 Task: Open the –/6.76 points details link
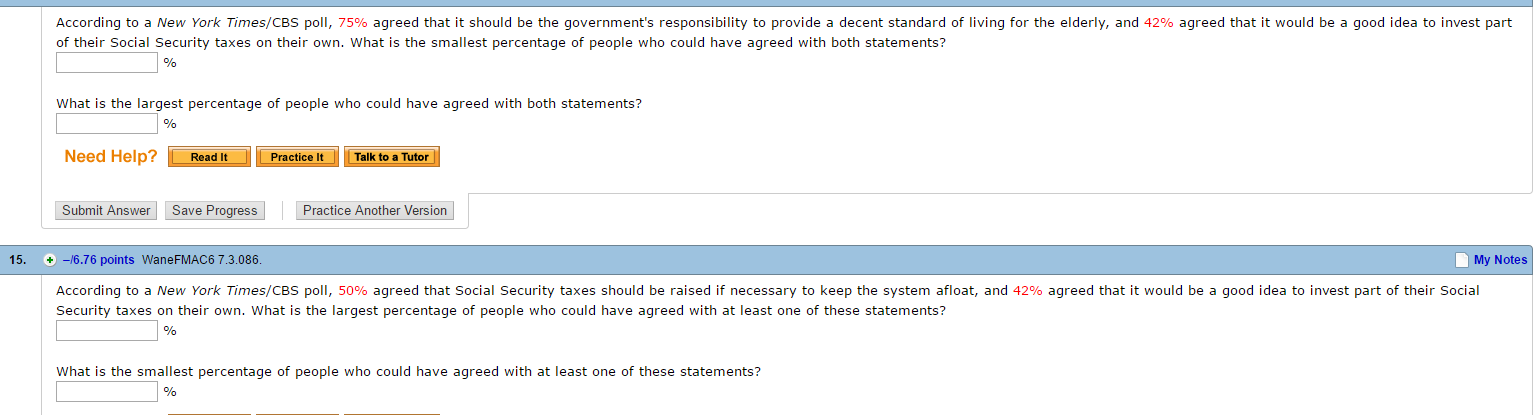coord(98,260)
